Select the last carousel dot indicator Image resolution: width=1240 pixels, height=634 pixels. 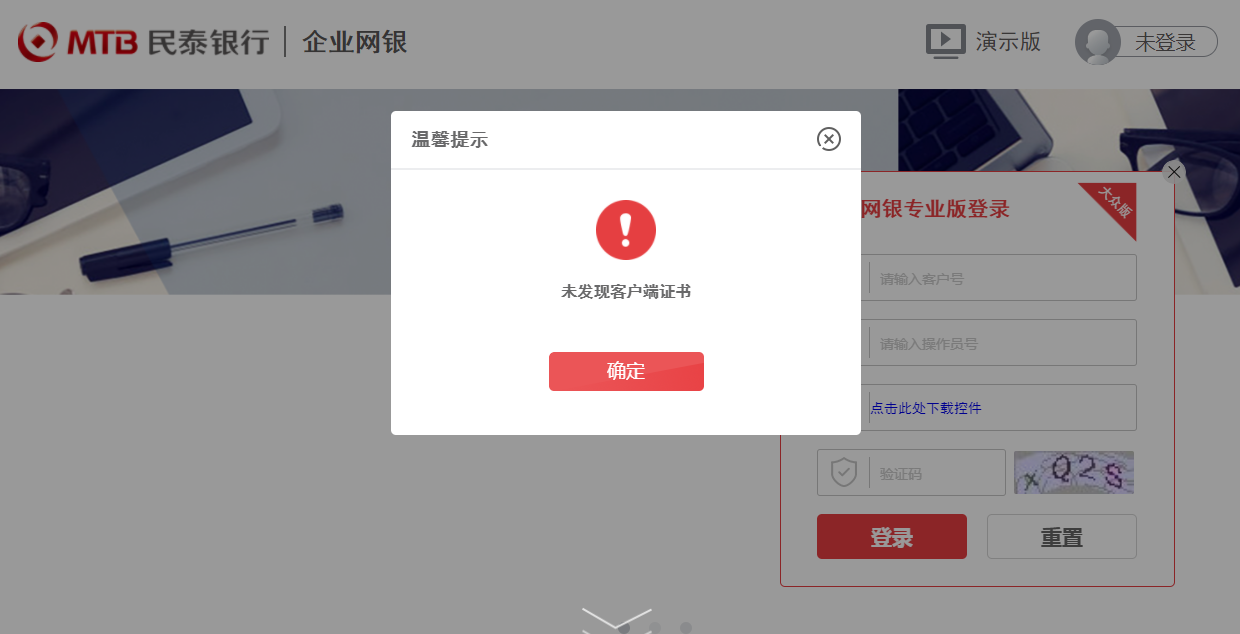click(686, 628)
